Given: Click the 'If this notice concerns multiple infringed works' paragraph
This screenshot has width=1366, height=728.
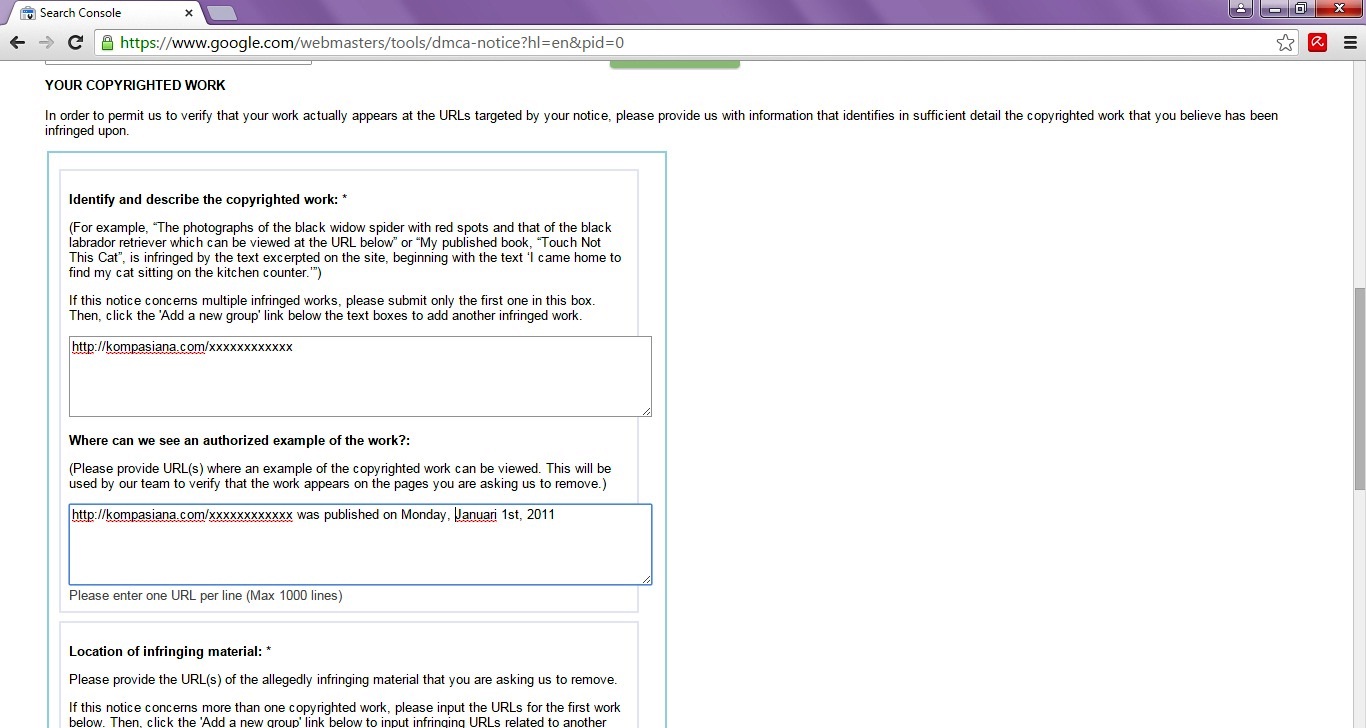Looking at the screenshot, I should [332, 308].
